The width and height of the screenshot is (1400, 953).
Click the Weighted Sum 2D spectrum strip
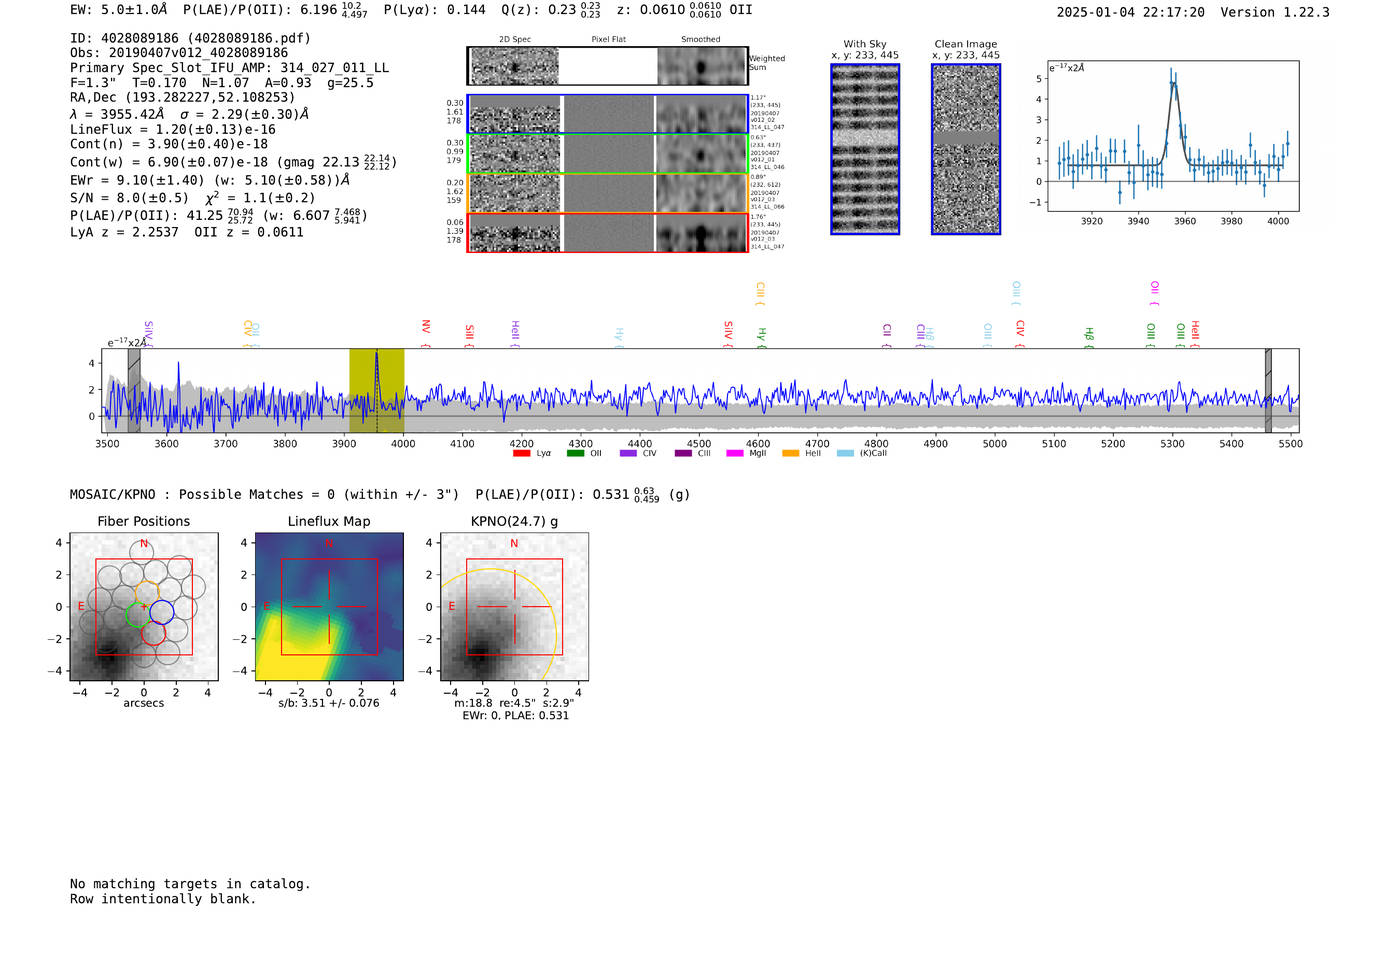point(607,66)
